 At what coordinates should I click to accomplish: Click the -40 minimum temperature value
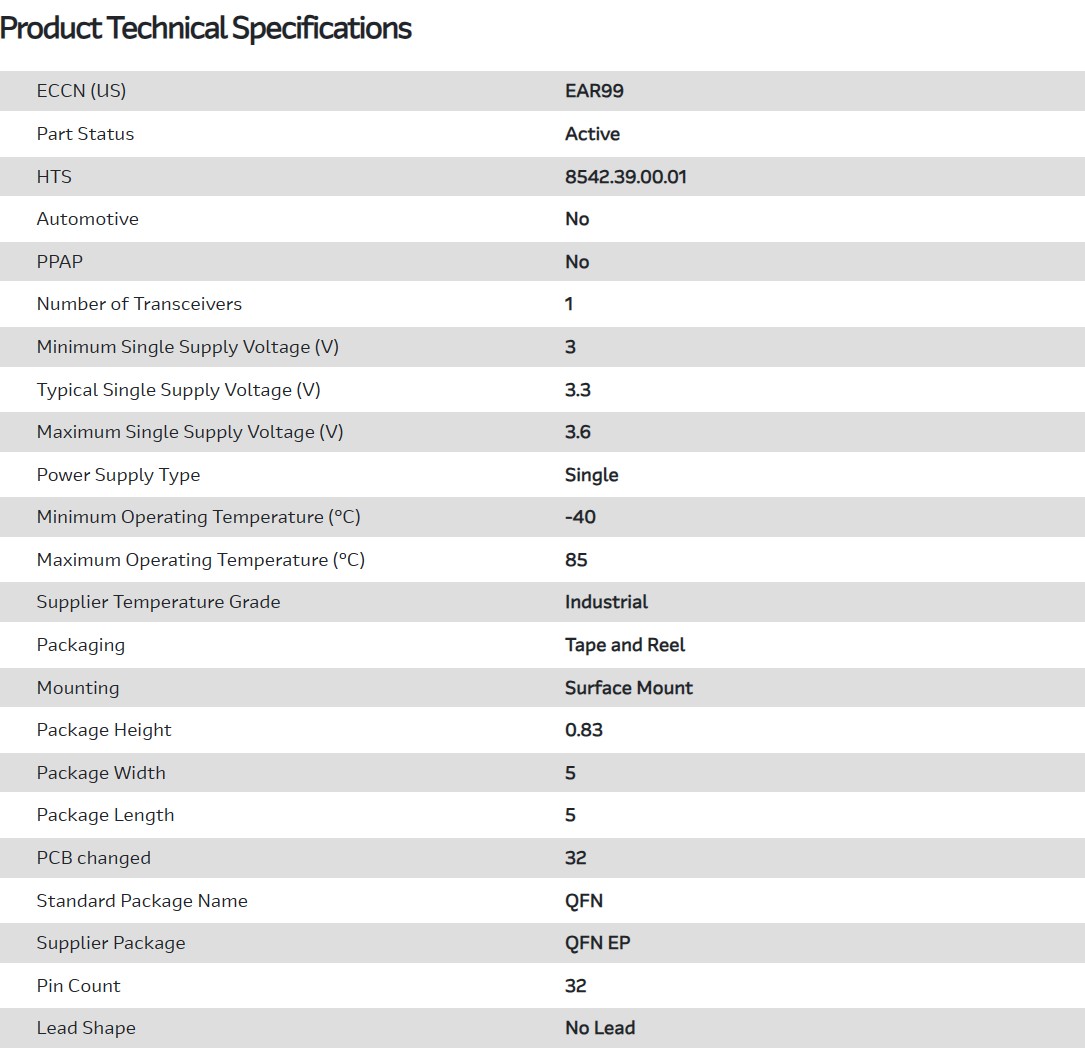click(x=580, y=517)
